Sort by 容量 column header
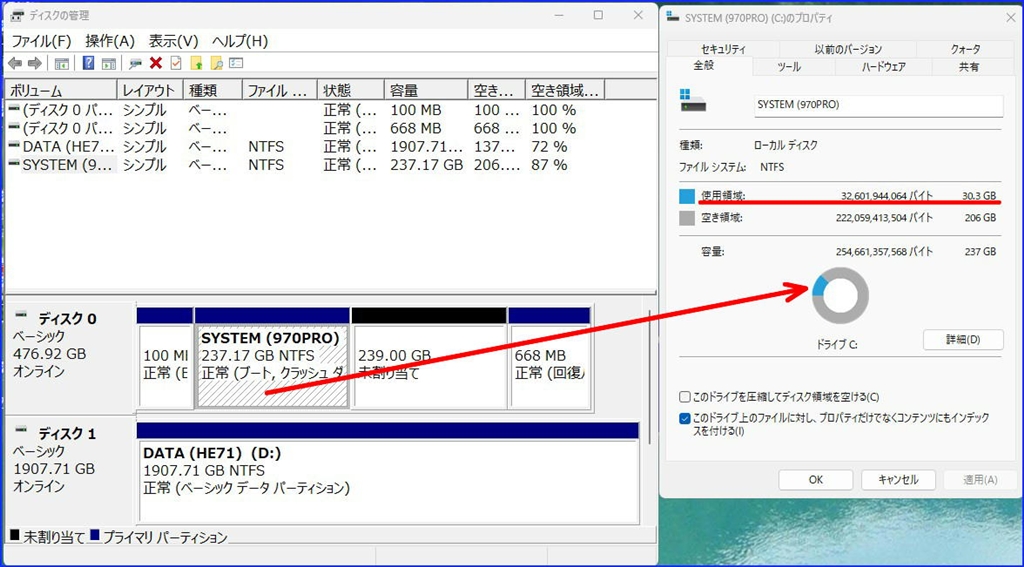The width and height of the screenshot is (1024, 567). [x=426, y=90]
